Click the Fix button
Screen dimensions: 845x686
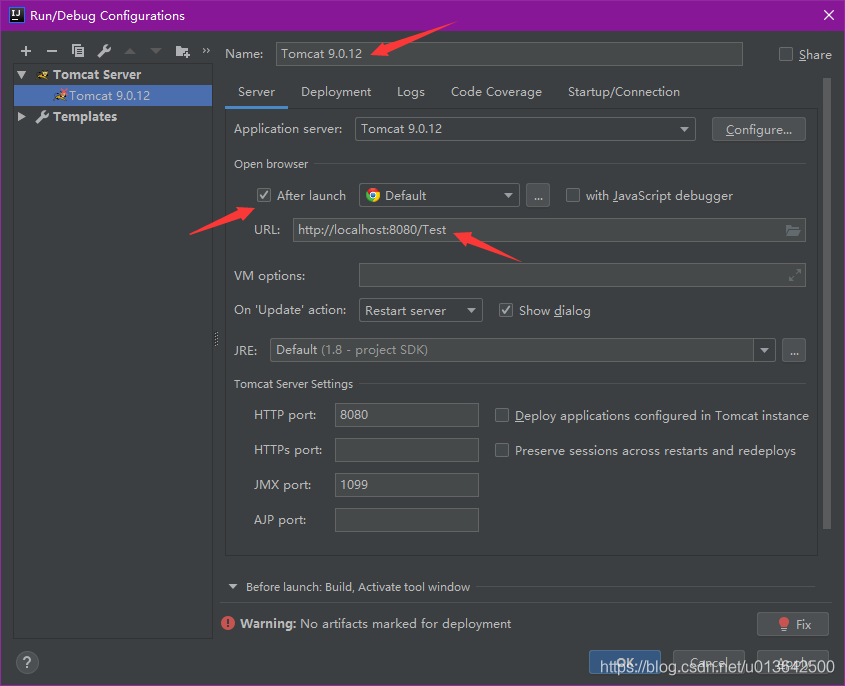(793, 624)
